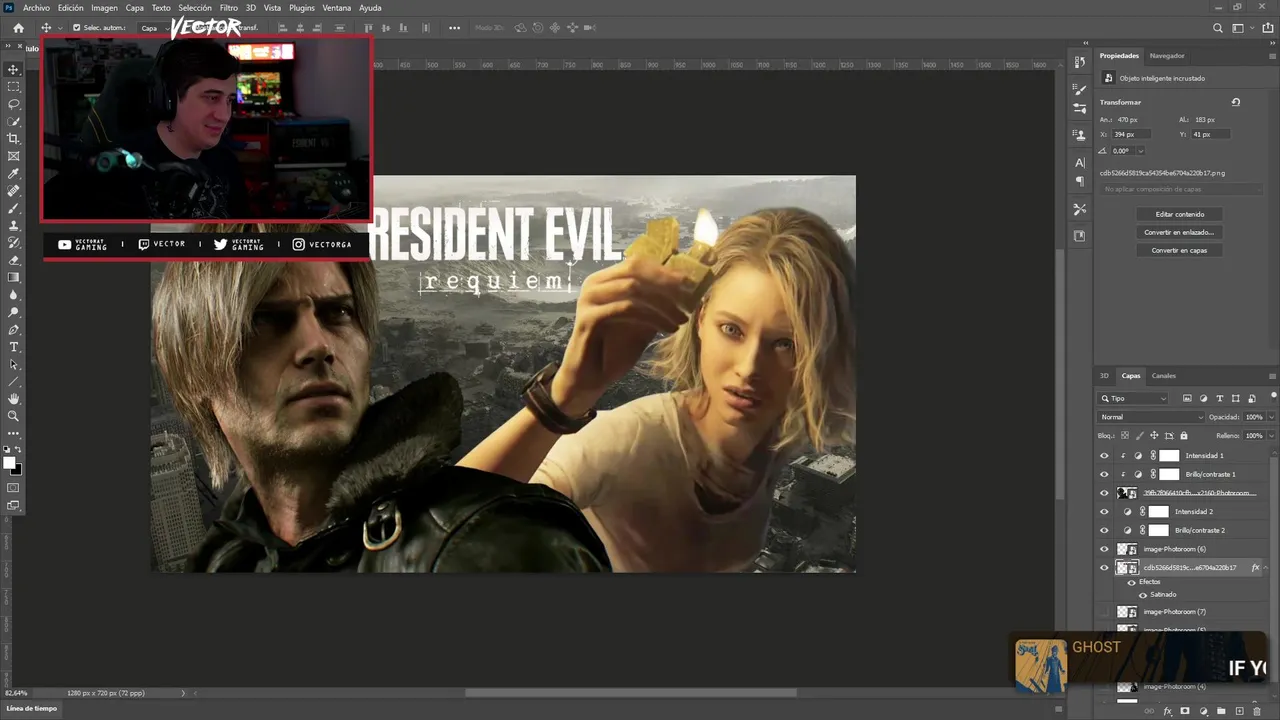Select the Crop tool
This screenshot has width=1280, height=720.
click(x=14, y=139)
